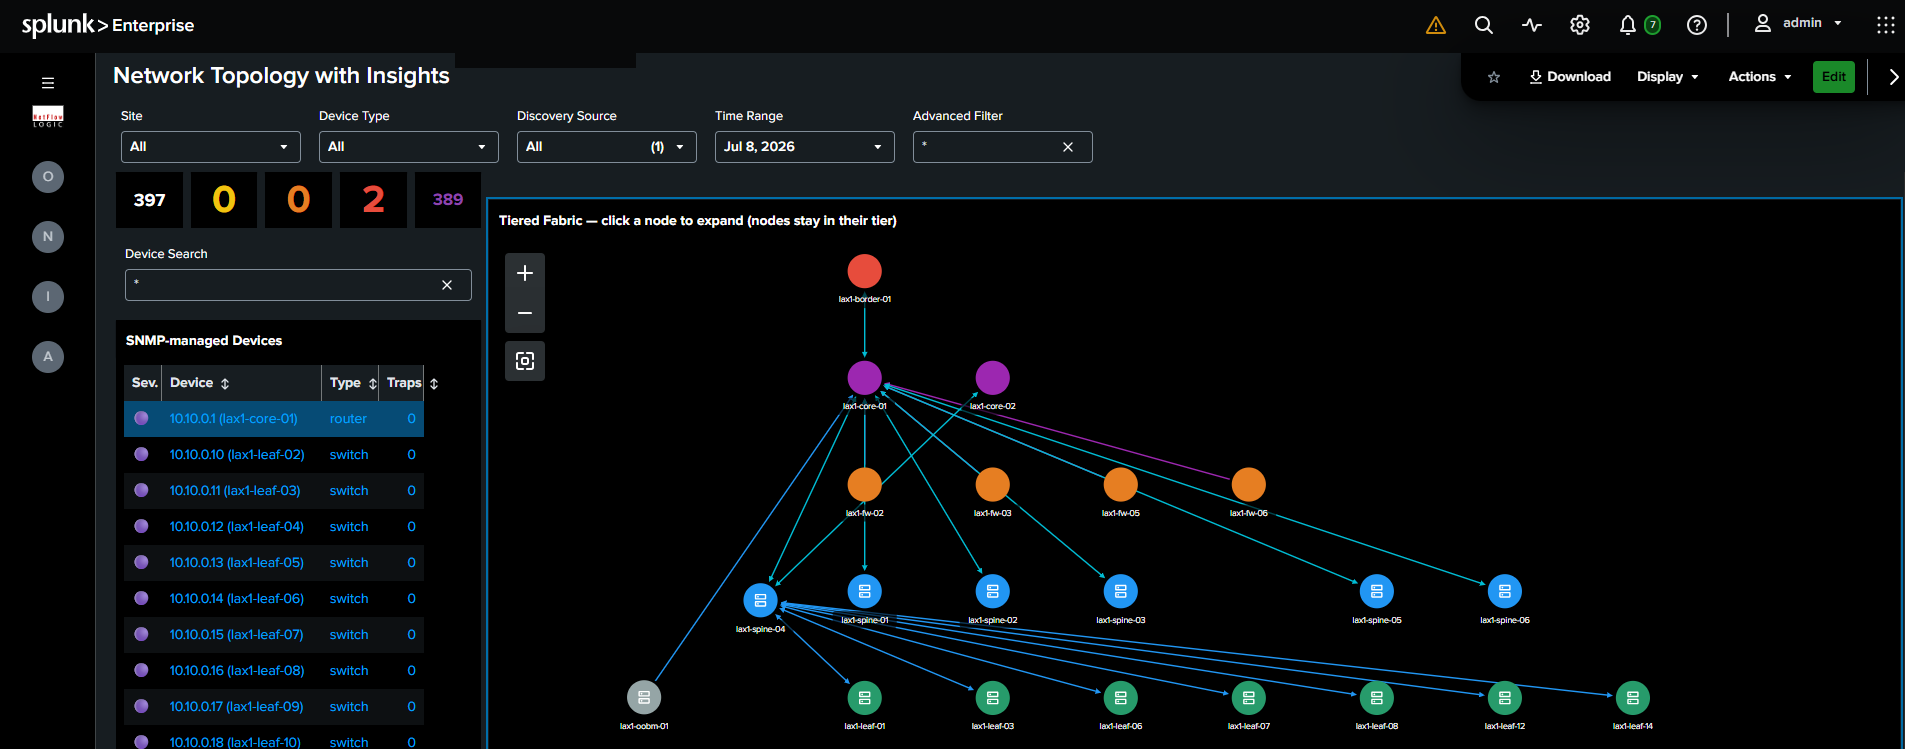
Task: Click the sidebar circle labeled I
Action: [x=48, y=297]
